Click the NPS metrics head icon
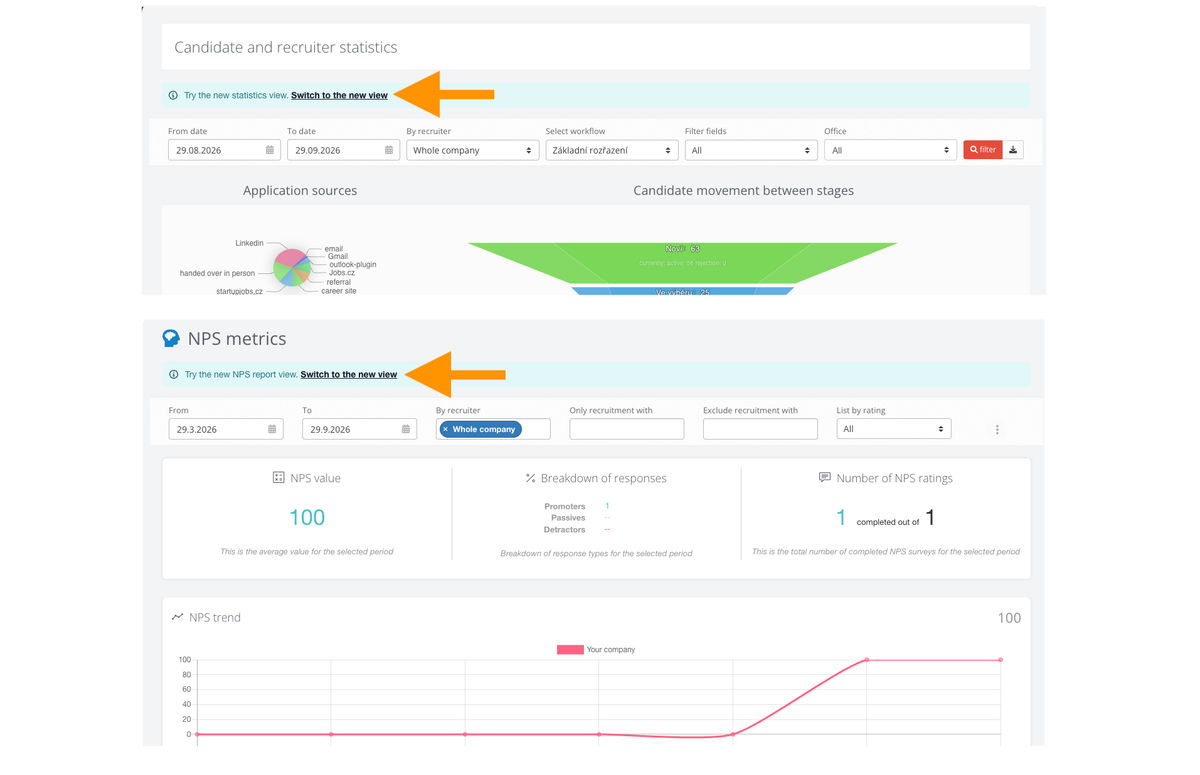 171,339
